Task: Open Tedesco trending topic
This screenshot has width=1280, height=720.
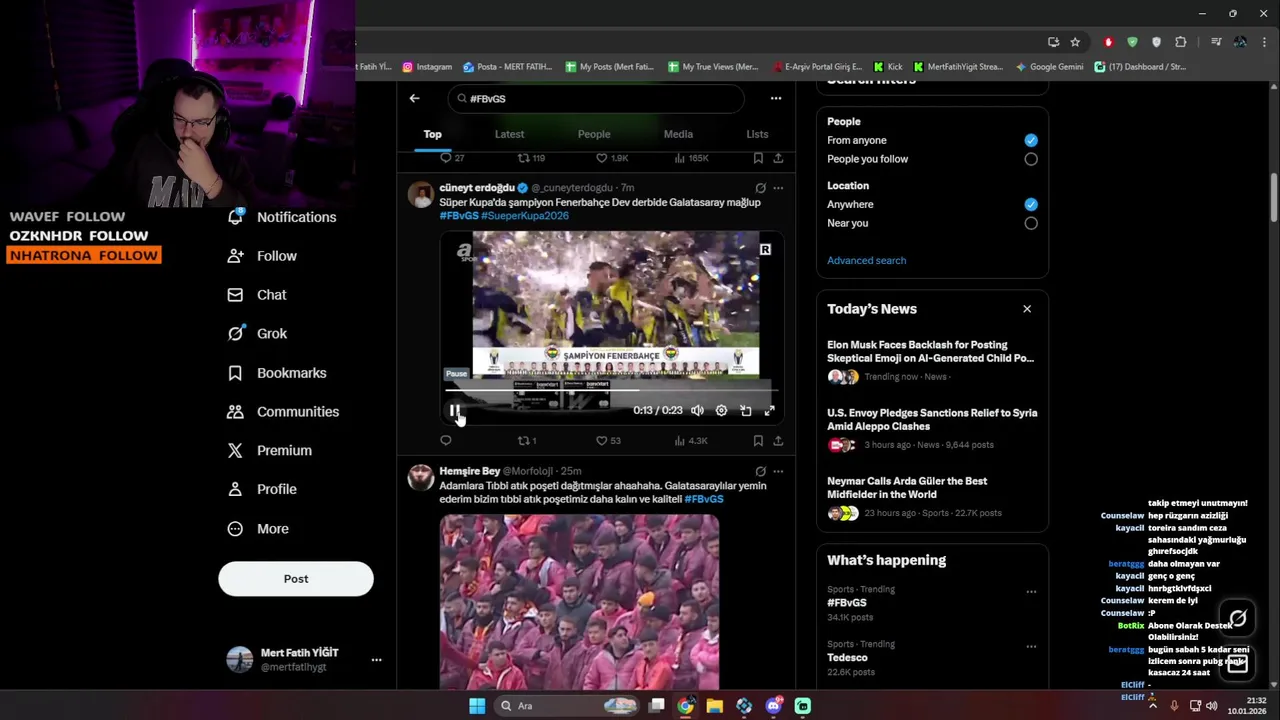Action: point(847,658)
